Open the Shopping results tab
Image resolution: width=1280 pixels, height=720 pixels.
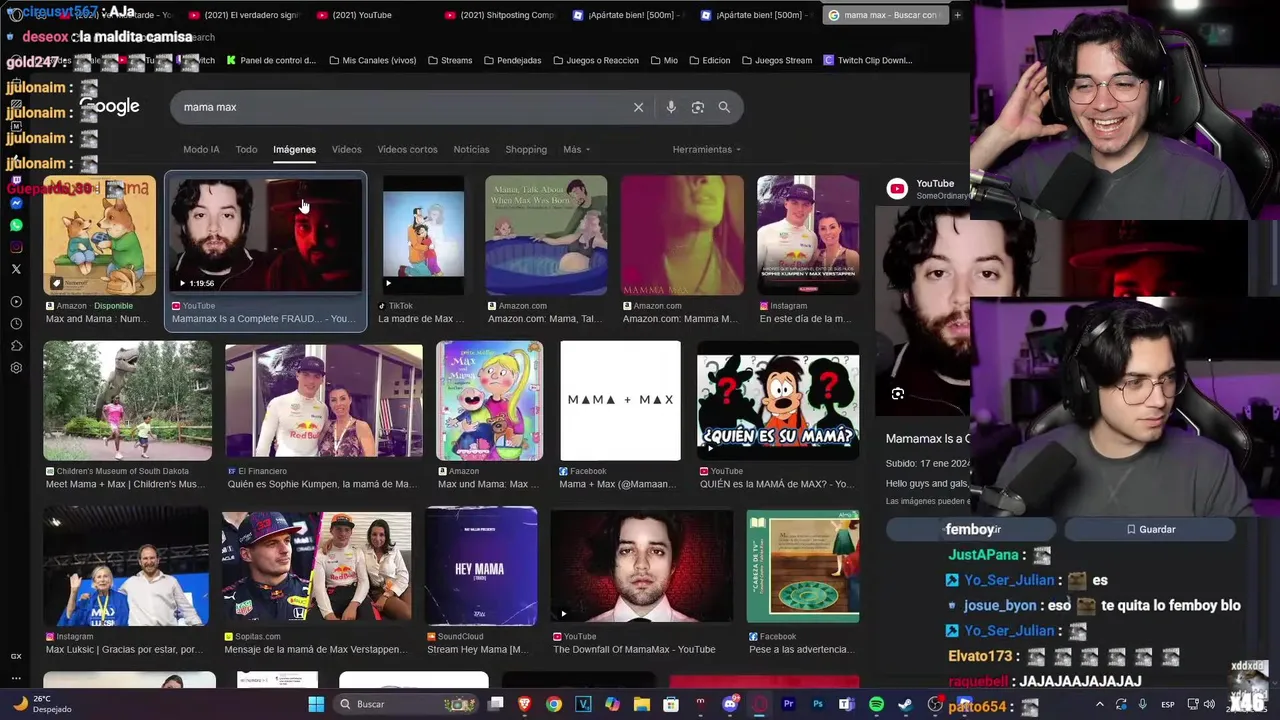coord(526,149)
